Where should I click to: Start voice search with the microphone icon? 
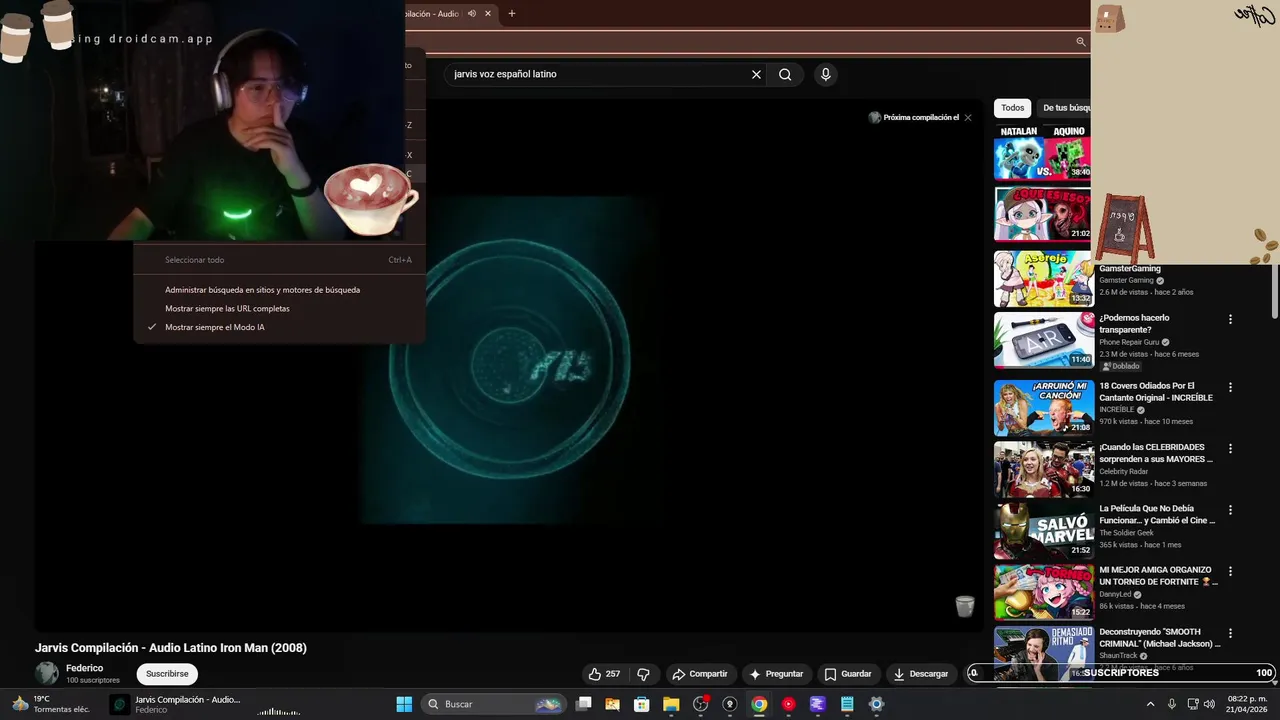coord(825,74)
